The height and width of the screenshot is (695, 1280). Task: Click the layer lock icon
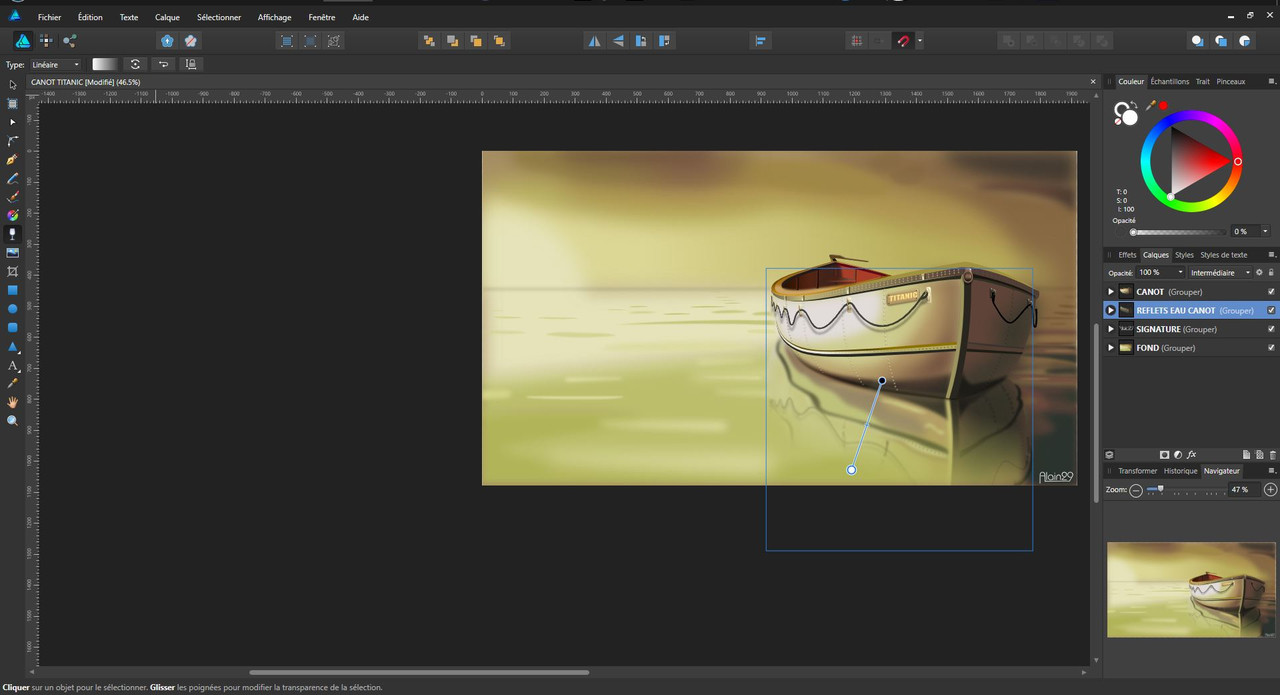pyautogui.click(x=1271, y=272)
